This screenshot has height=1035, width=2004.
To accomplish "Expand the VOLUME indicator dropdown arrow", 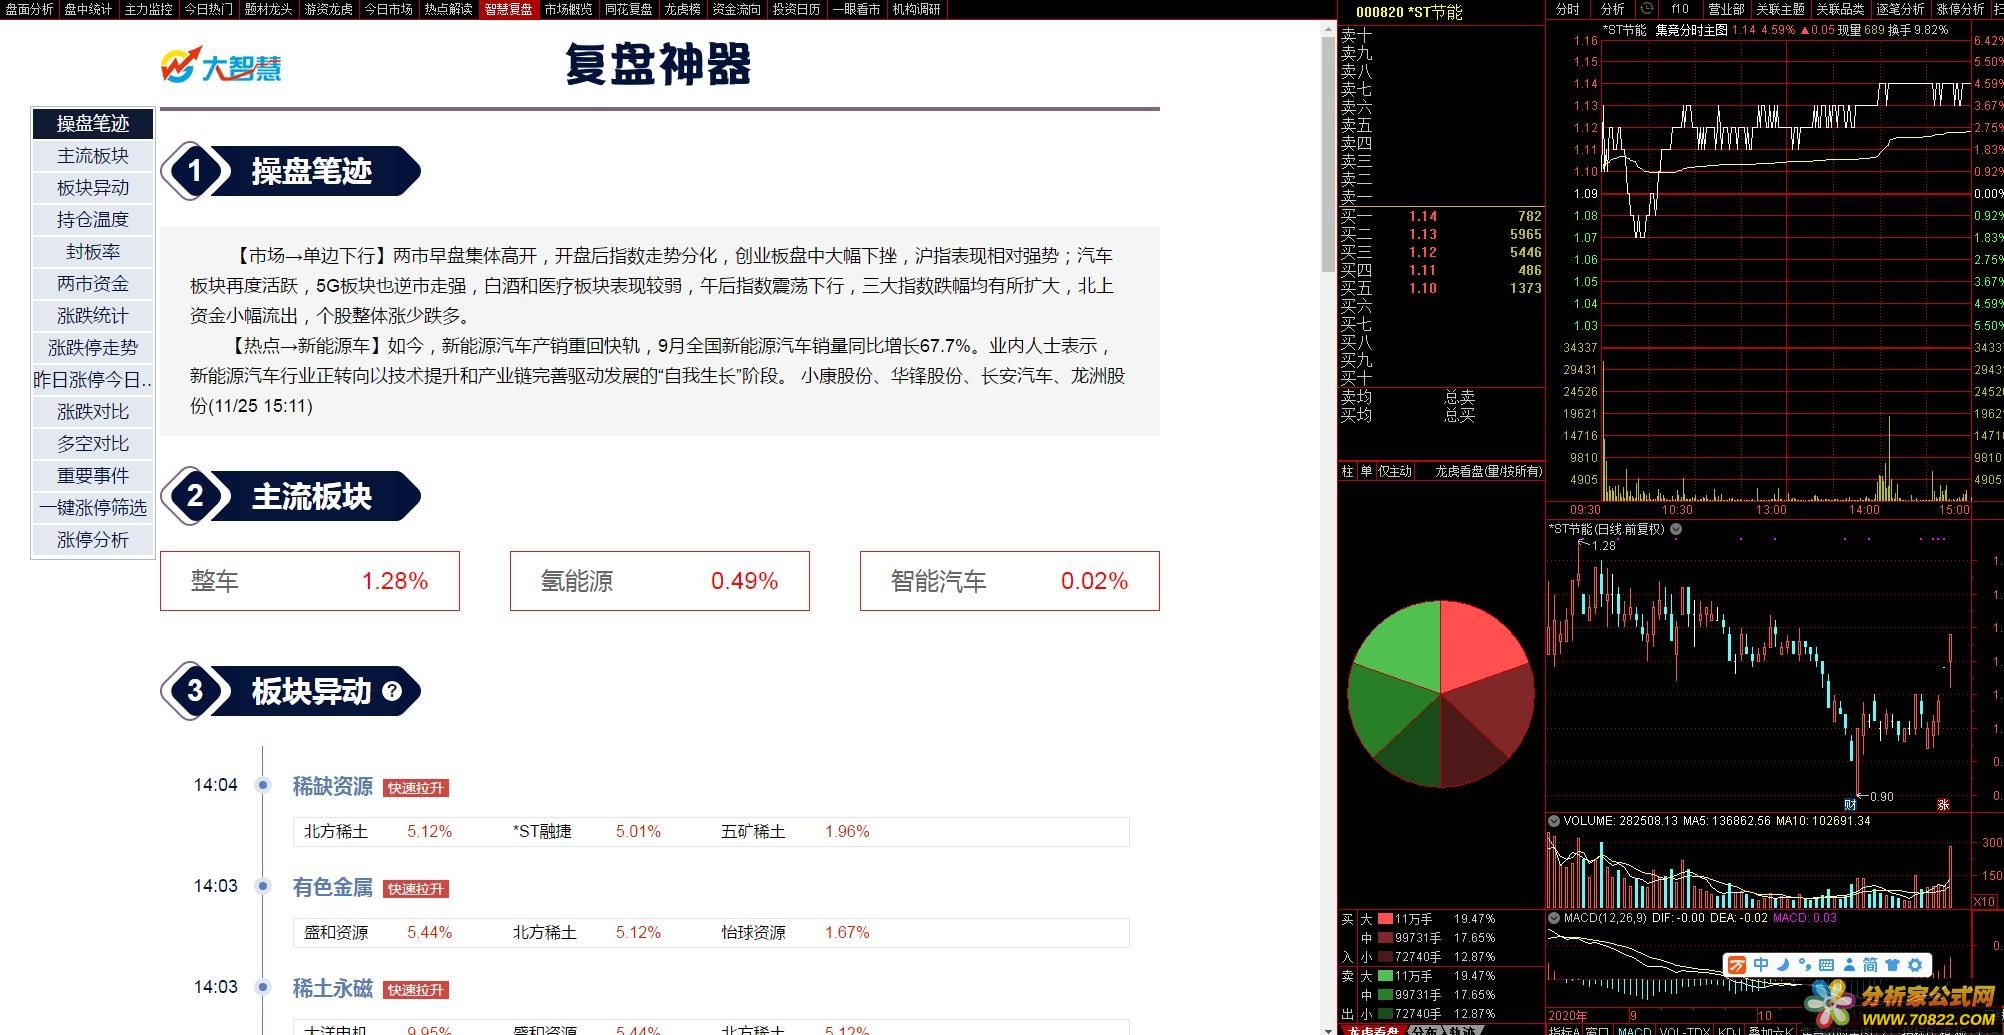I will click(x=1554, y=821).
